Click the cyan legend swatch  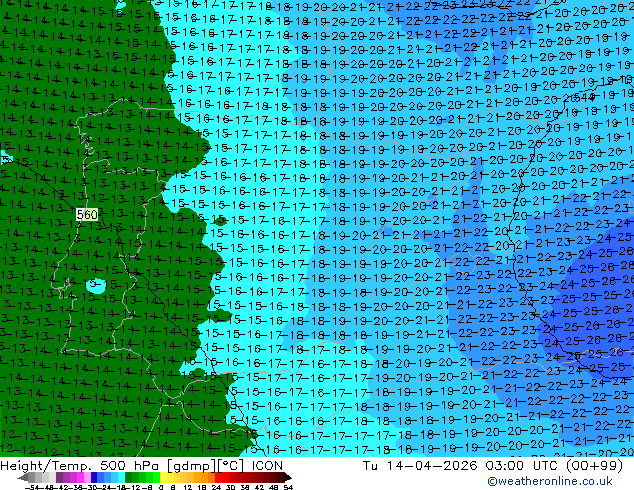121,477
